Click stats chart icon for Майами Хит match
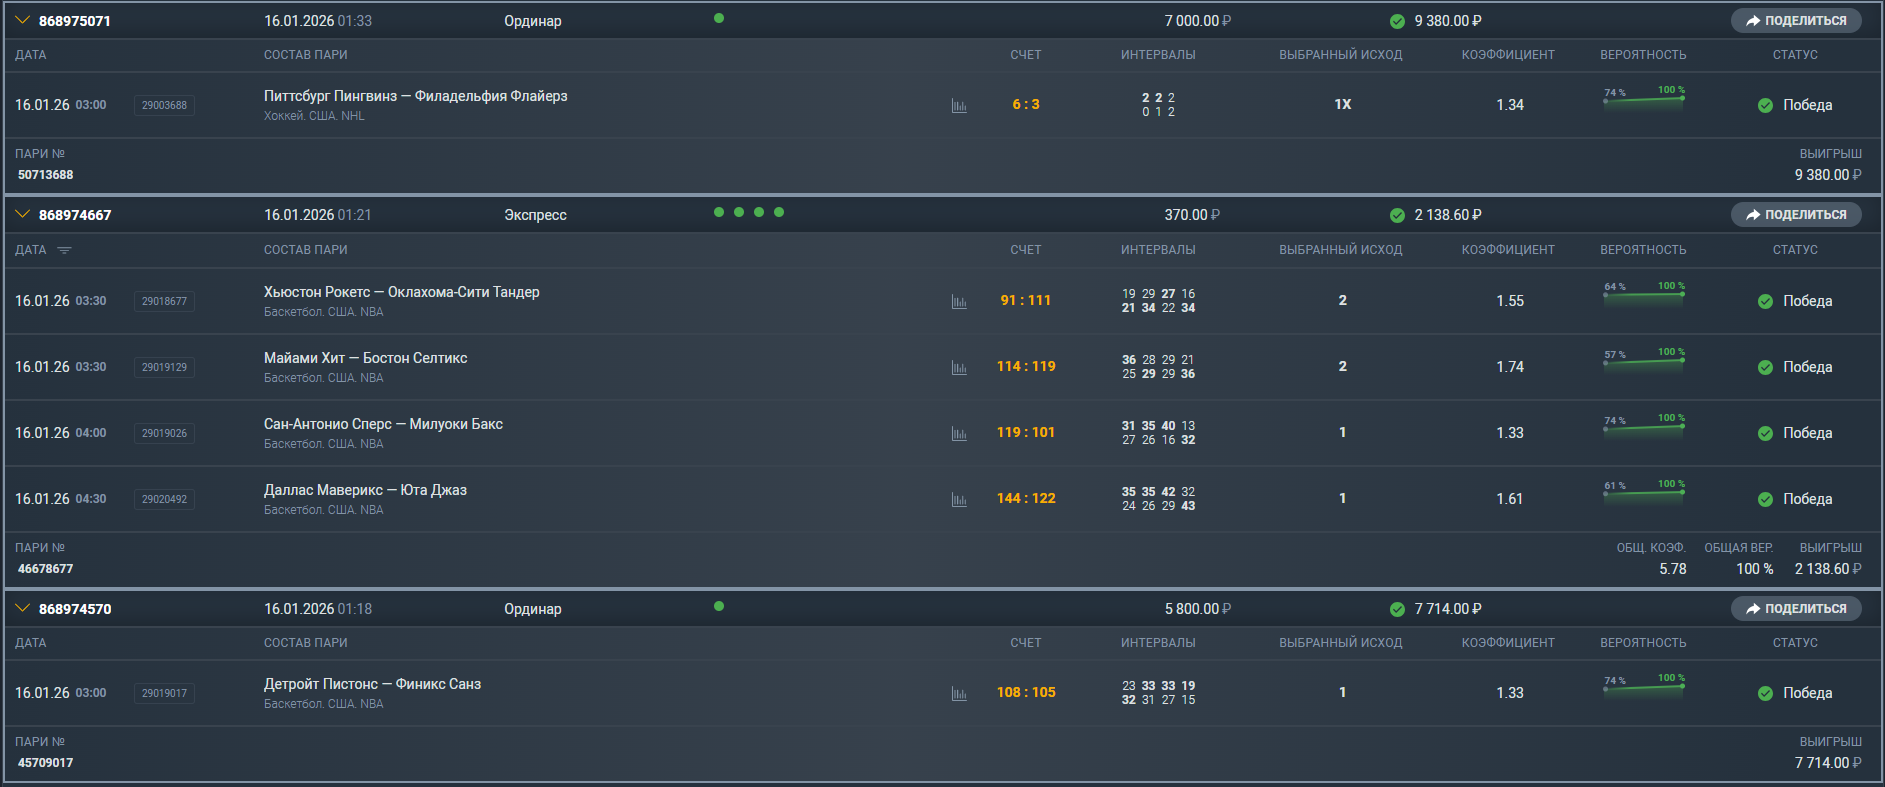This screenshot has width=1885, height=787. coord(959,368)
